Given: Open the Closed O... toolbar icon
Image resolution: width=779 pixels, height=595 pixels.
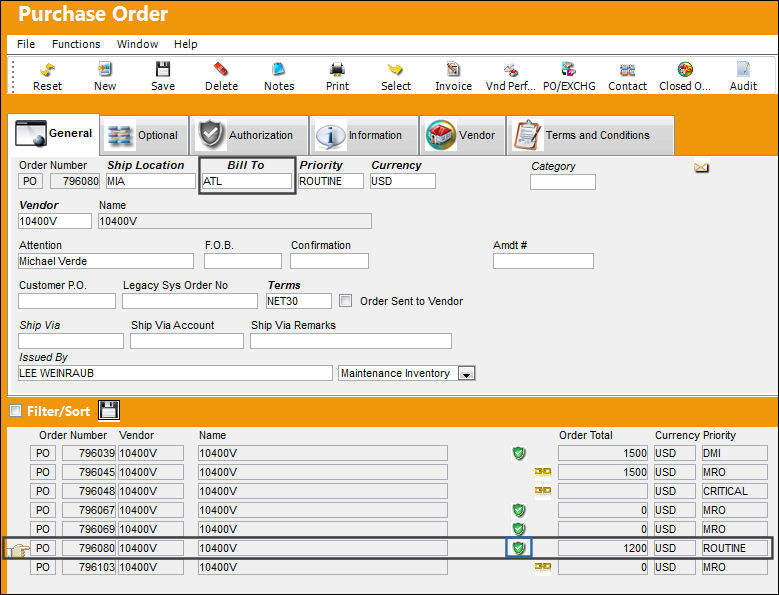Looking at the screenshot, I should click(685, 70).
